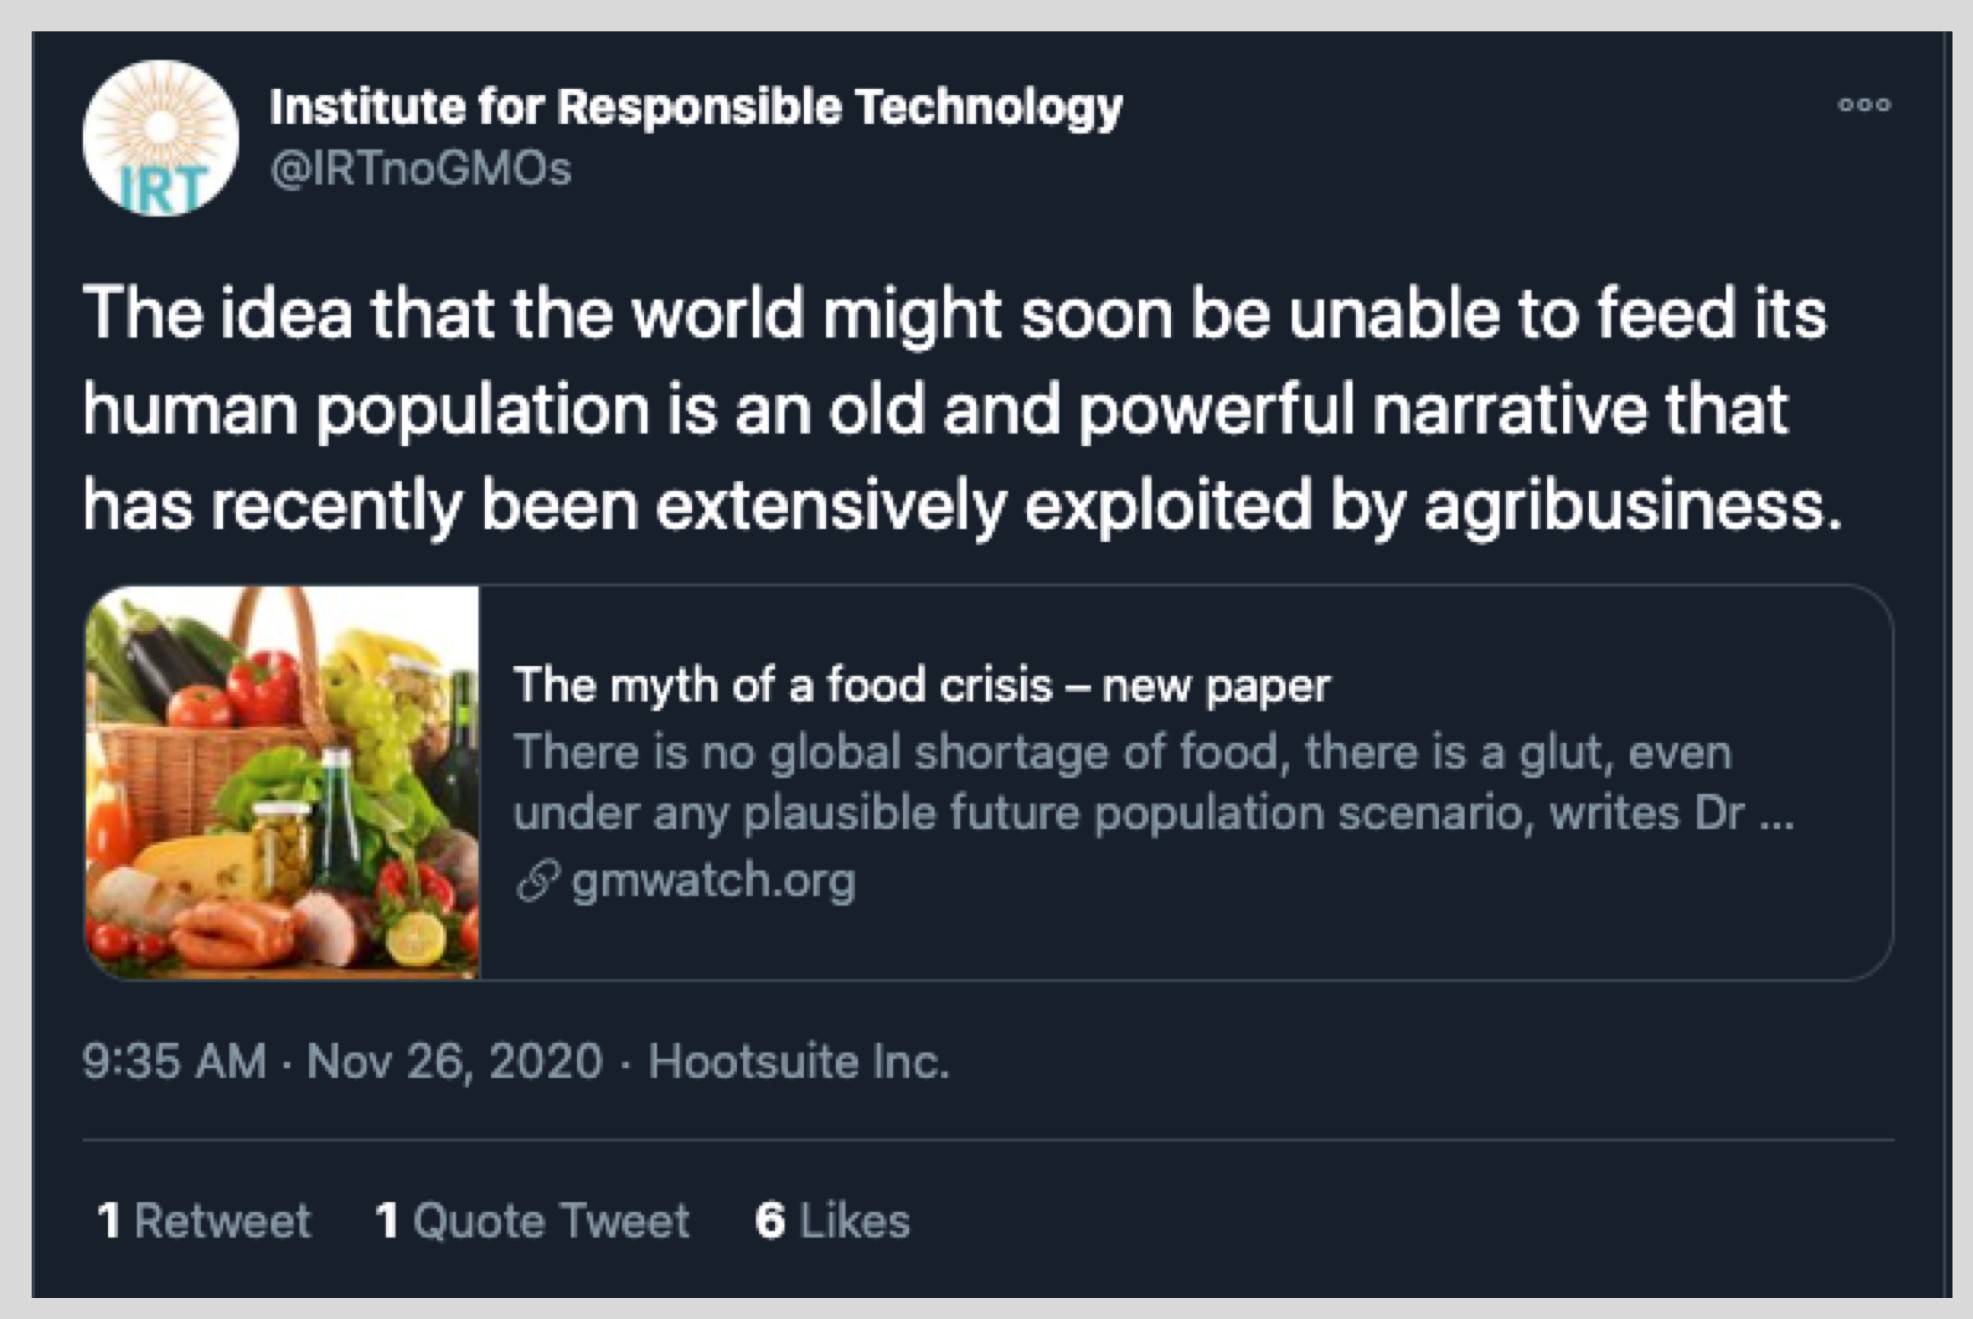
Task: Select the @IRTnoGMOs handle
Action: [x=420, y=168]
